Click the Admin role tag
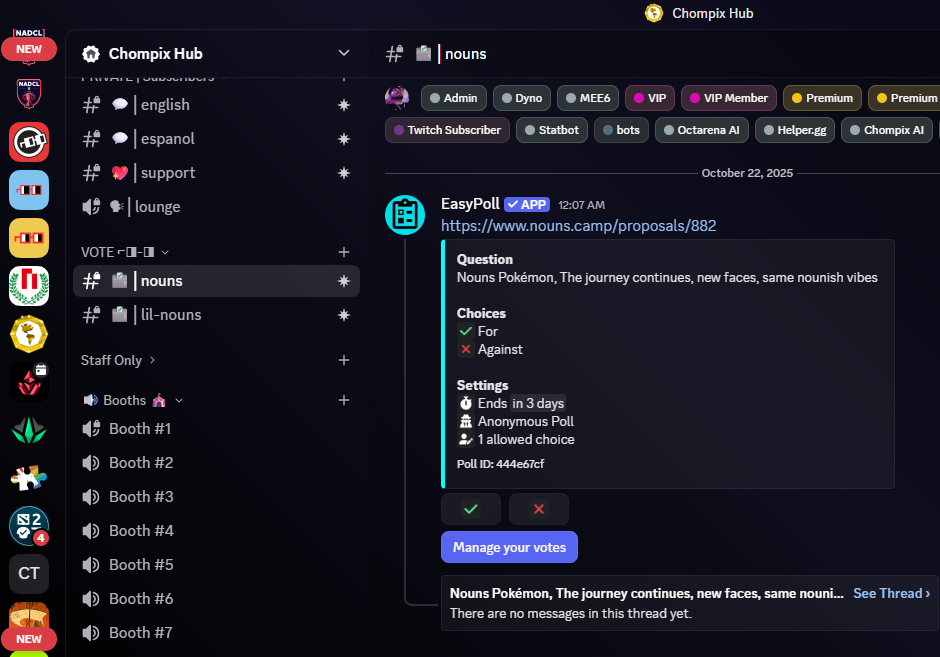The image size is (940, 657). point(454,98)
